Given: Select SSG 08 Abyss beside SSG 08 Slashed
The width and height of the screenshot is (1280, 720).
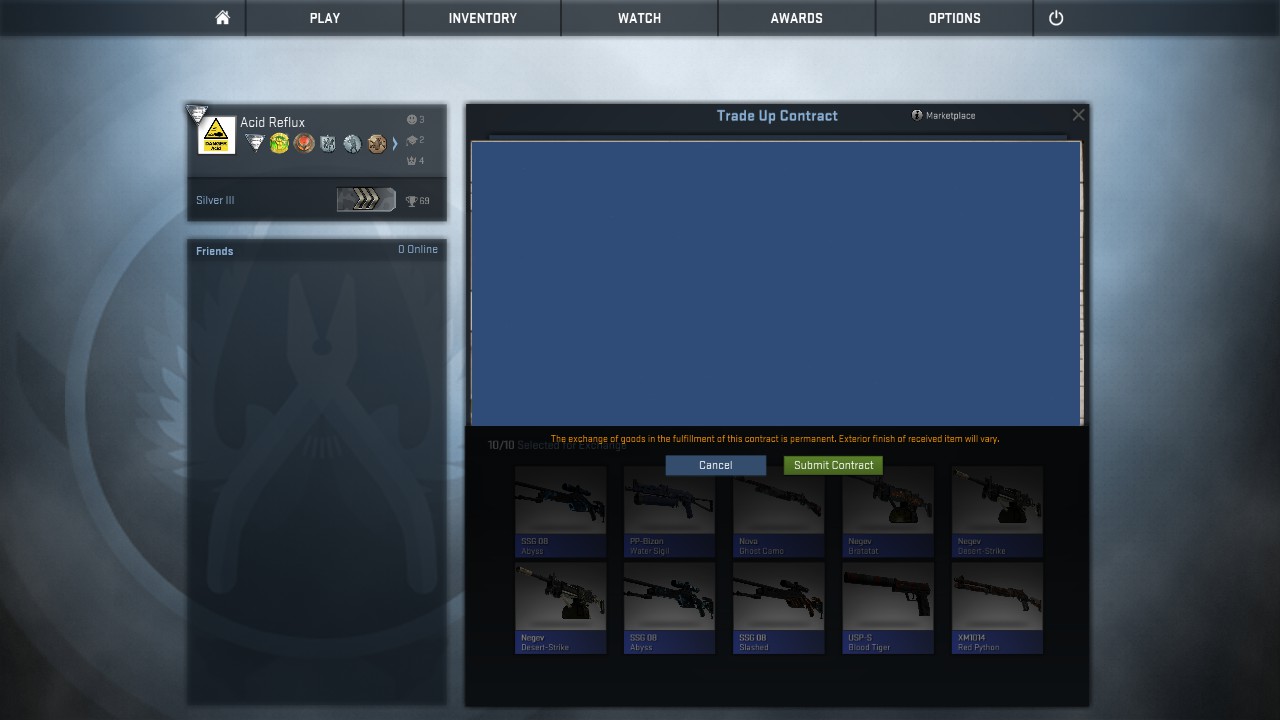Looking at the screenshot, I should (669, 608).
